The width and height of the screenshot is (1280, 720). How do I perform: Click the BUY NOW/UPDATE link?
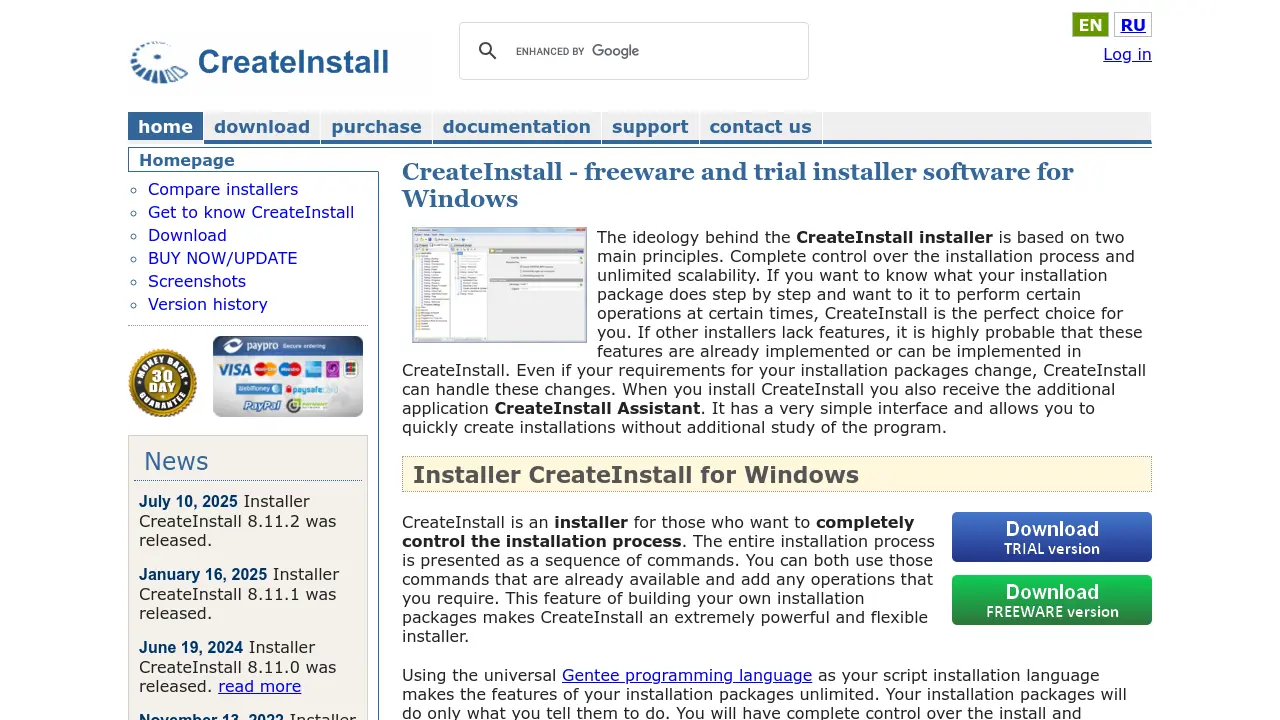click(222, 258)
